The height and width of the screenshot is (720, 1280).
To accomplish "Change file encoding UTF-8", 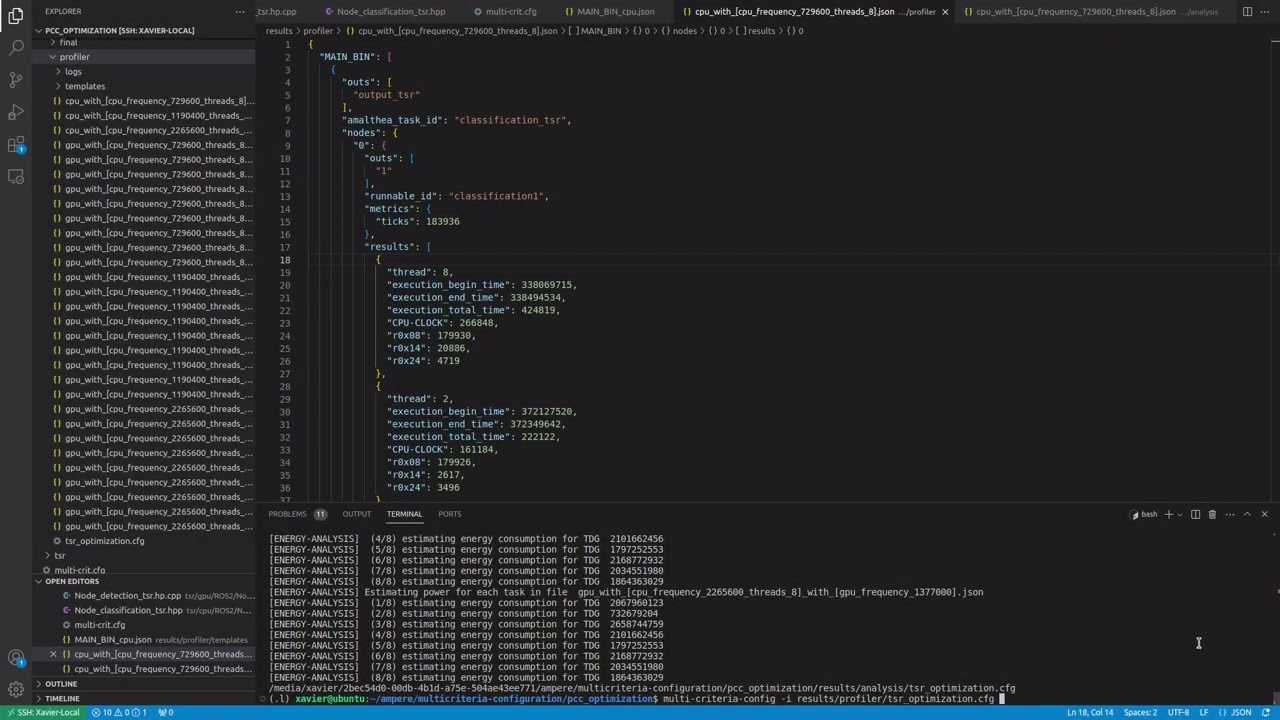I will pos(1178,712).
